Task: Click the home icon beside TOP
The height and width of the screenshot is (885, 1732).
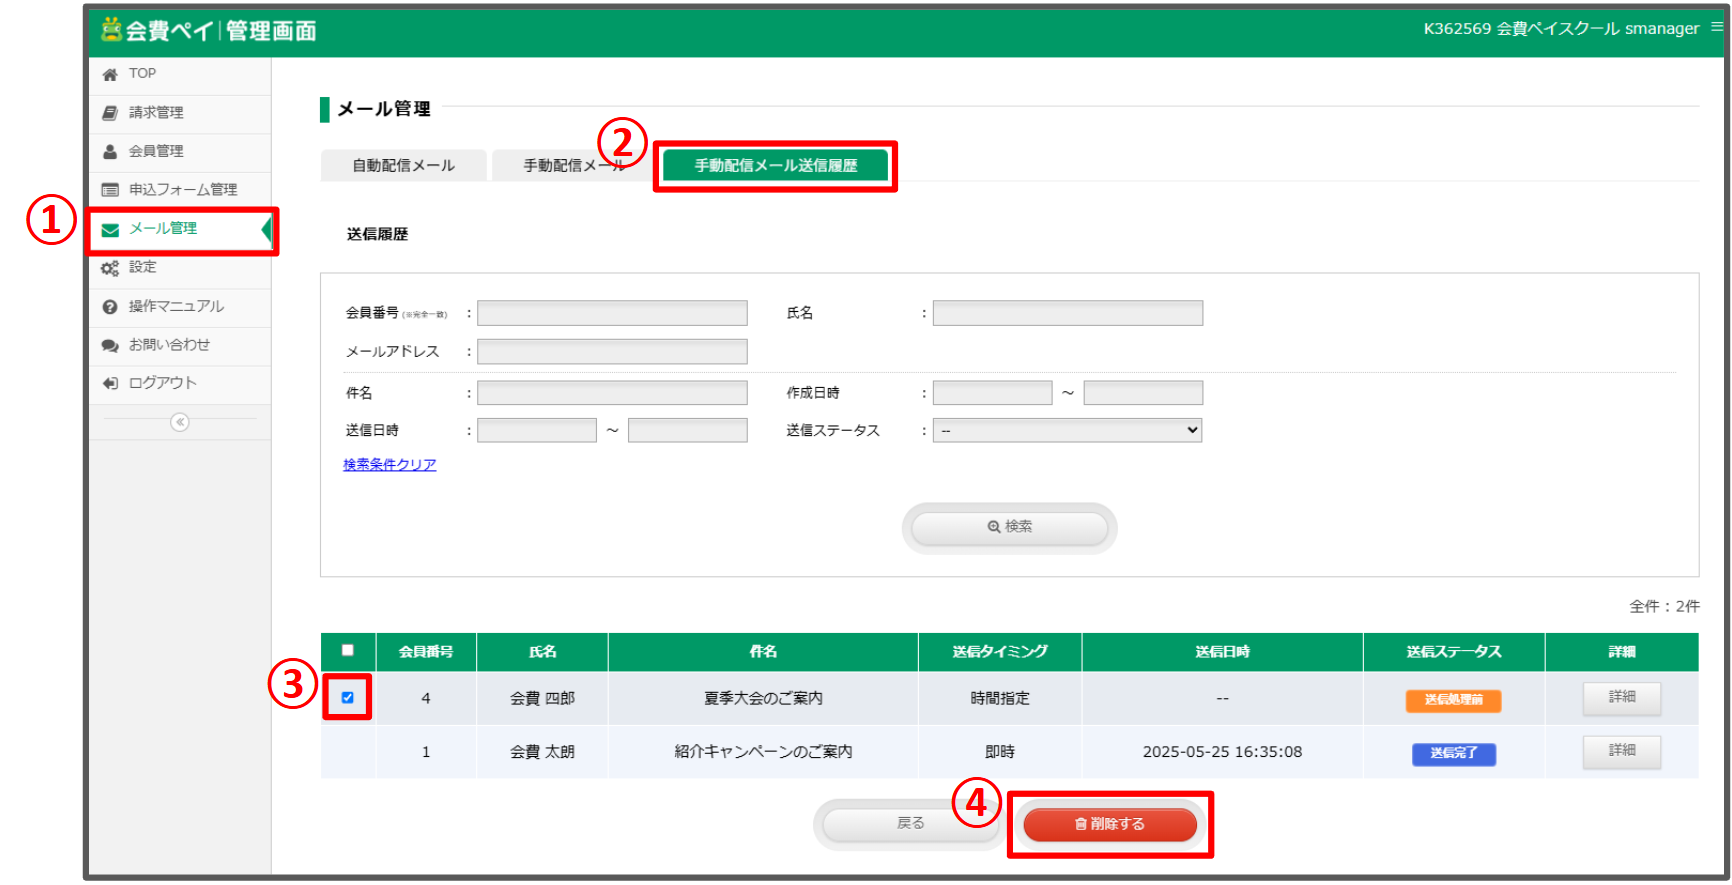Action: [110, 74]
